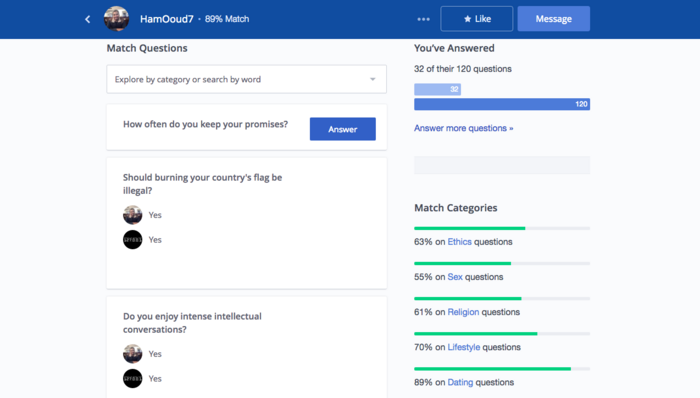Open the Dating category link
The image size is (700, 398).
point(460,382)
